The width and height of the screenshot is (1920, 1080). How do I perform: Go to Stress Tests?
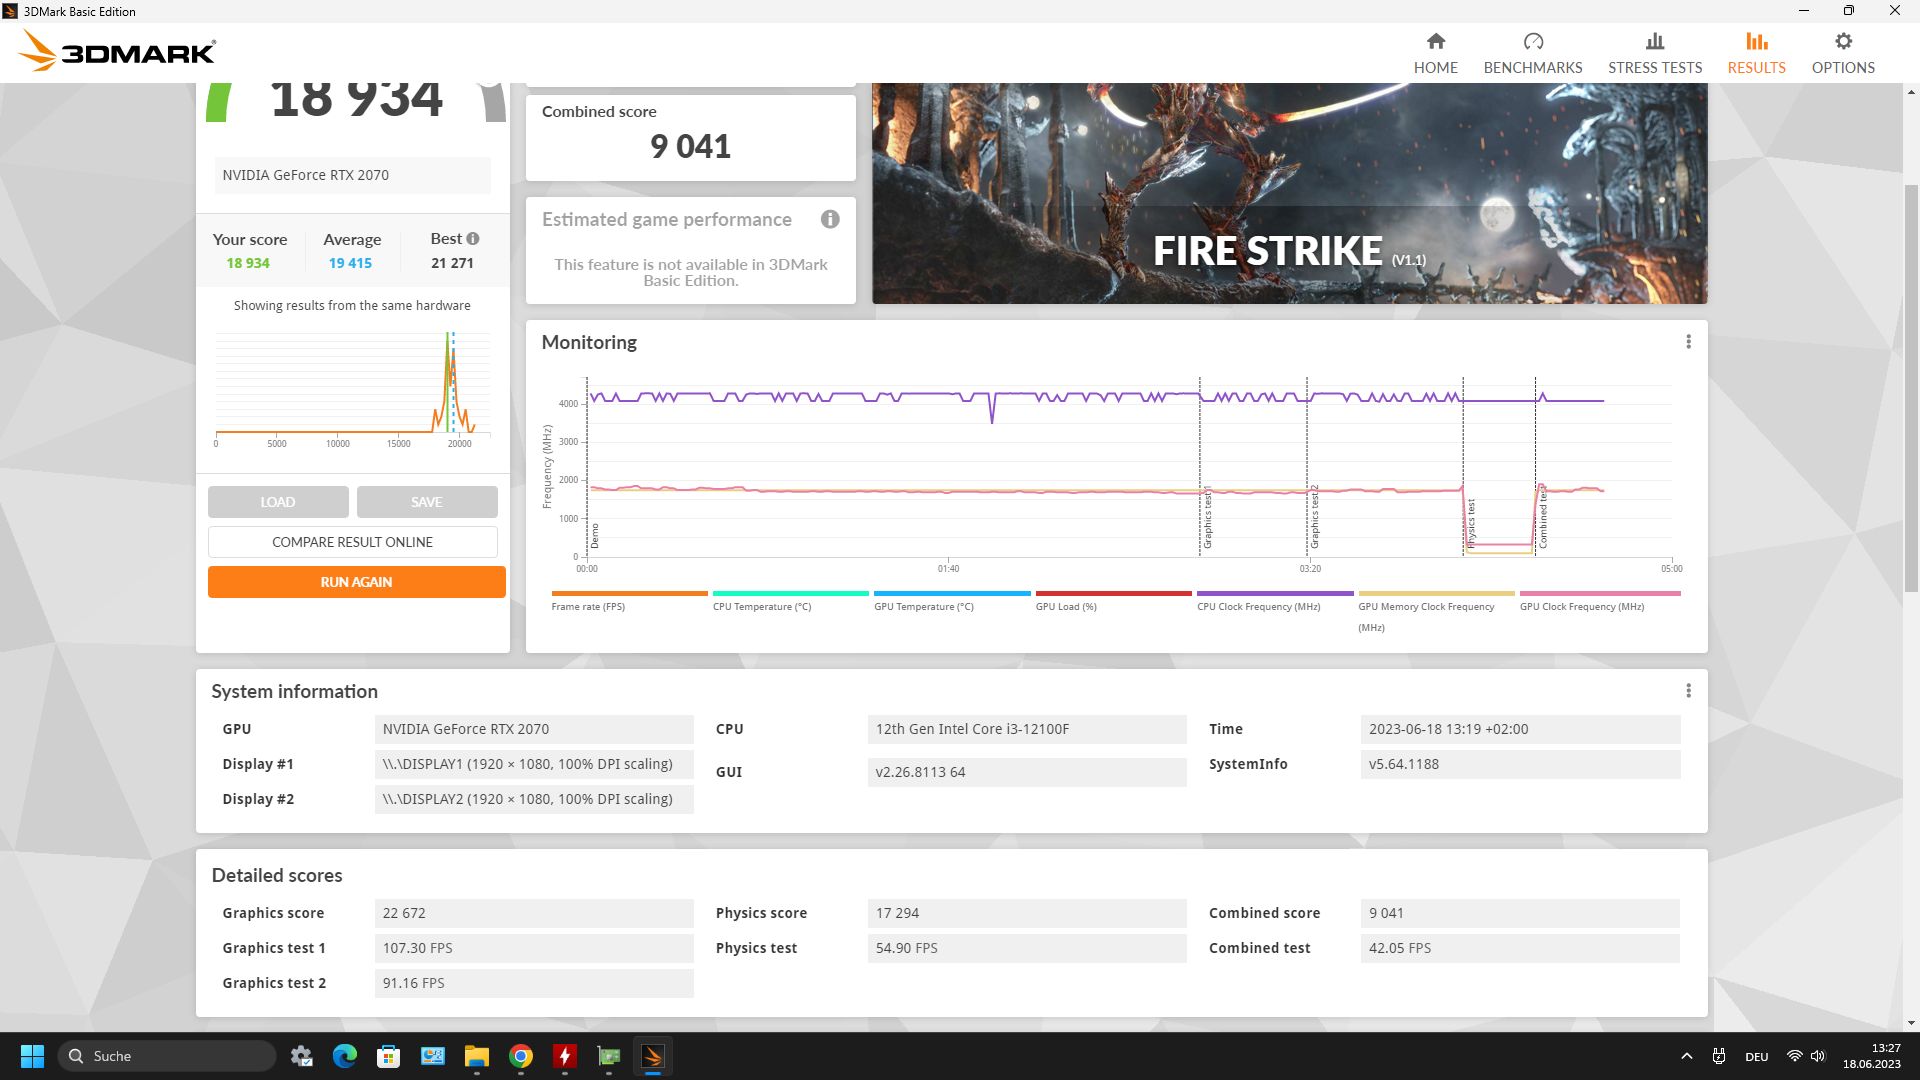pyautogui.click(x=1654, y=53)
